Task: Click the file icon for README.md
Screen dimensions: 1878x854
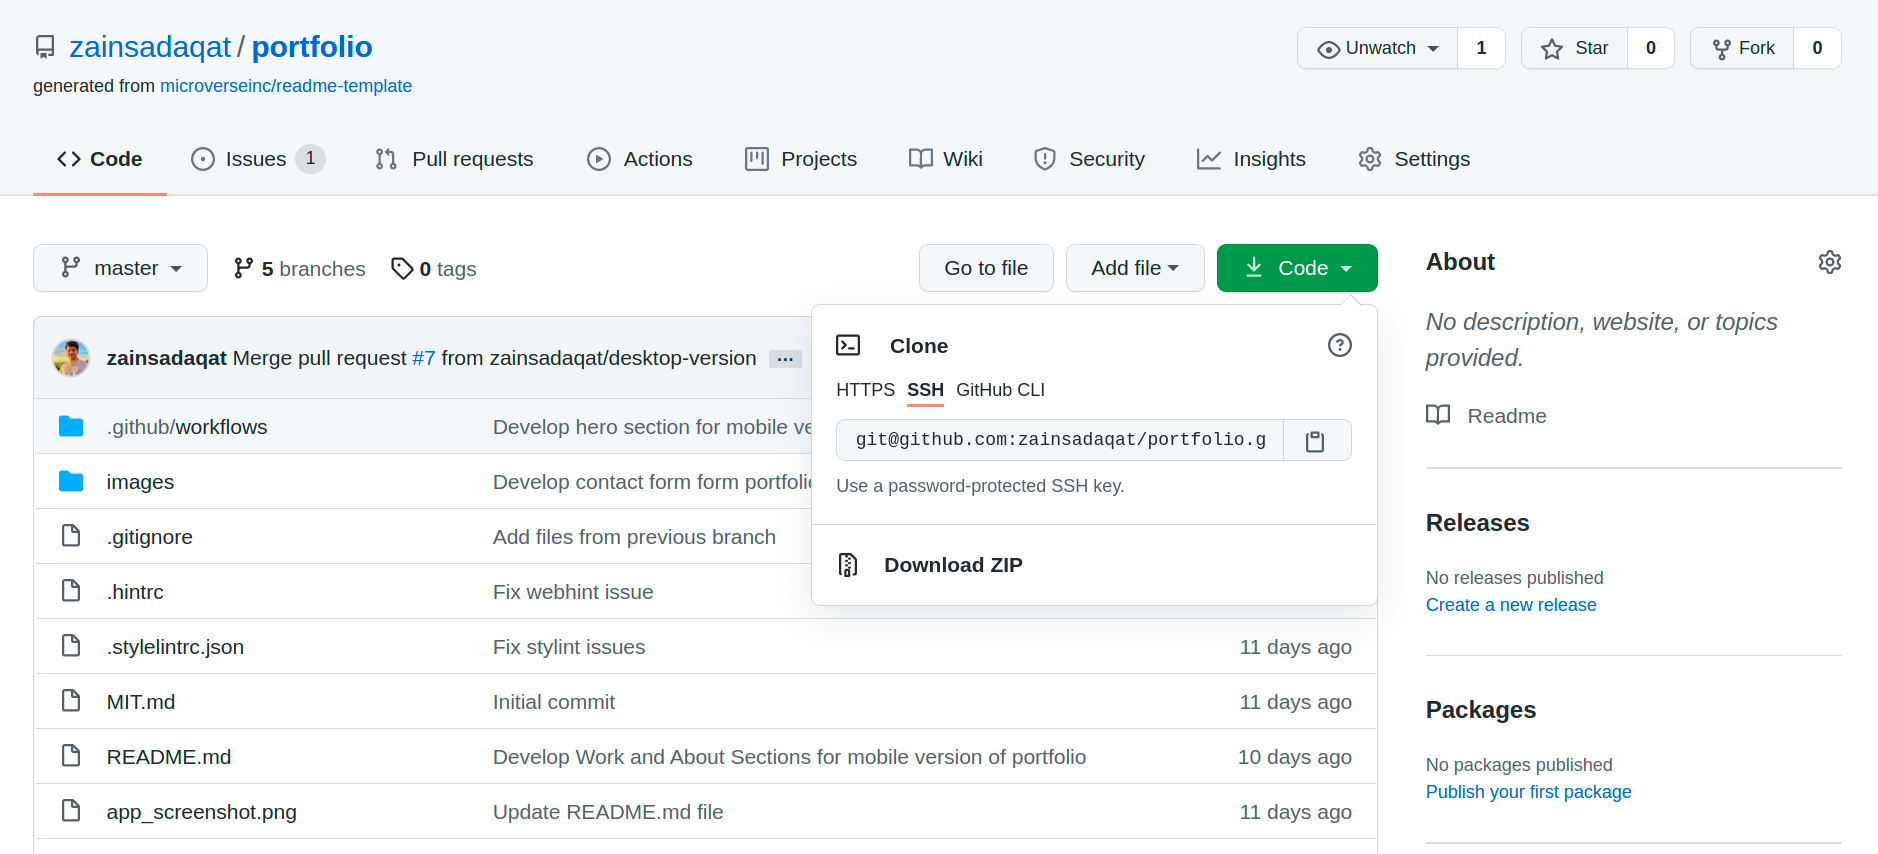Action: (71, 756)
